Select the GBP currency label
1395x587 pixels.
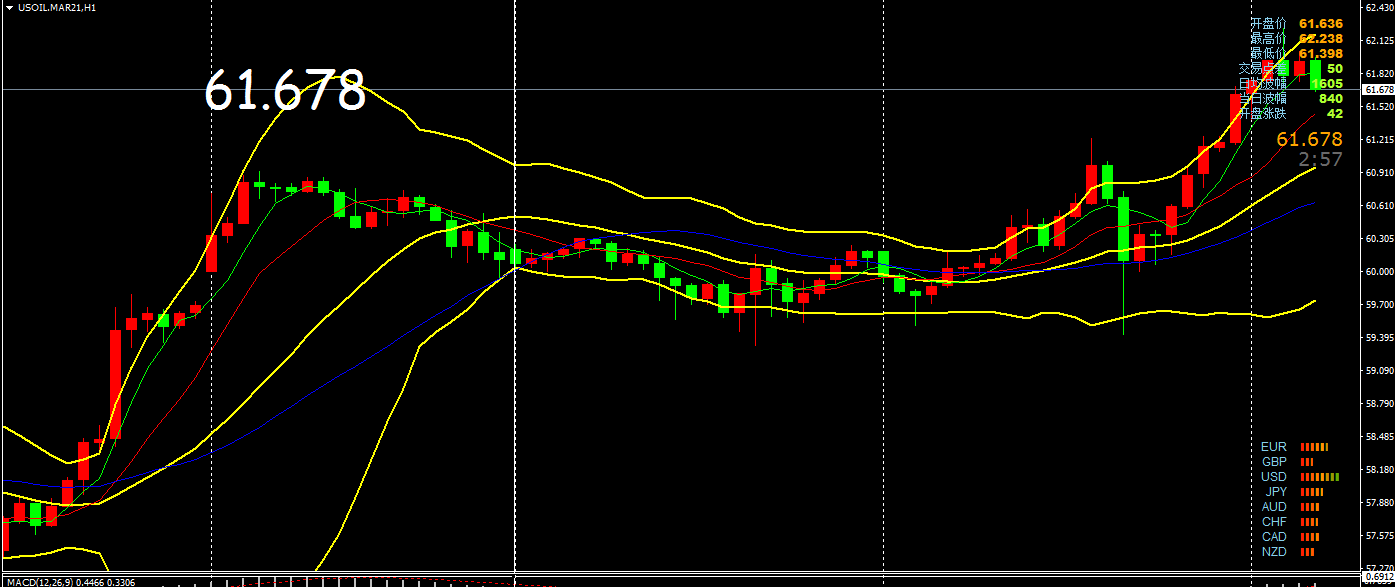(x=1274, y=462)
